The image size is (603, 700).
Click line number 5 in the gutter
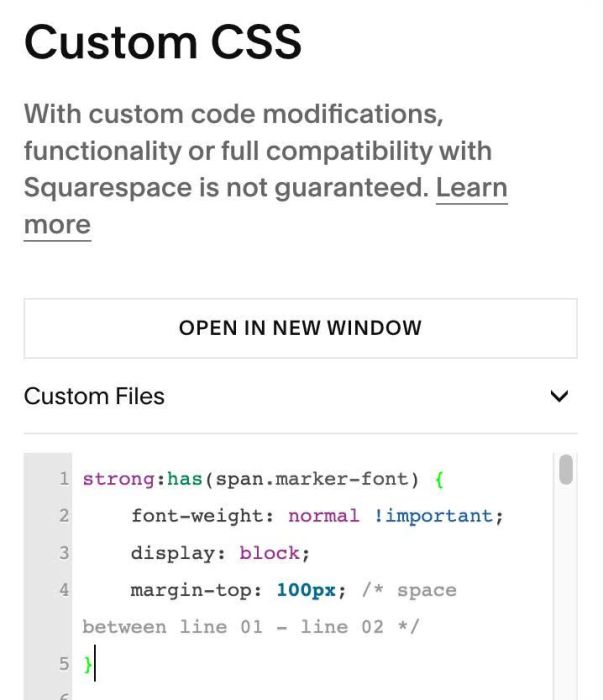coord(64,664)
